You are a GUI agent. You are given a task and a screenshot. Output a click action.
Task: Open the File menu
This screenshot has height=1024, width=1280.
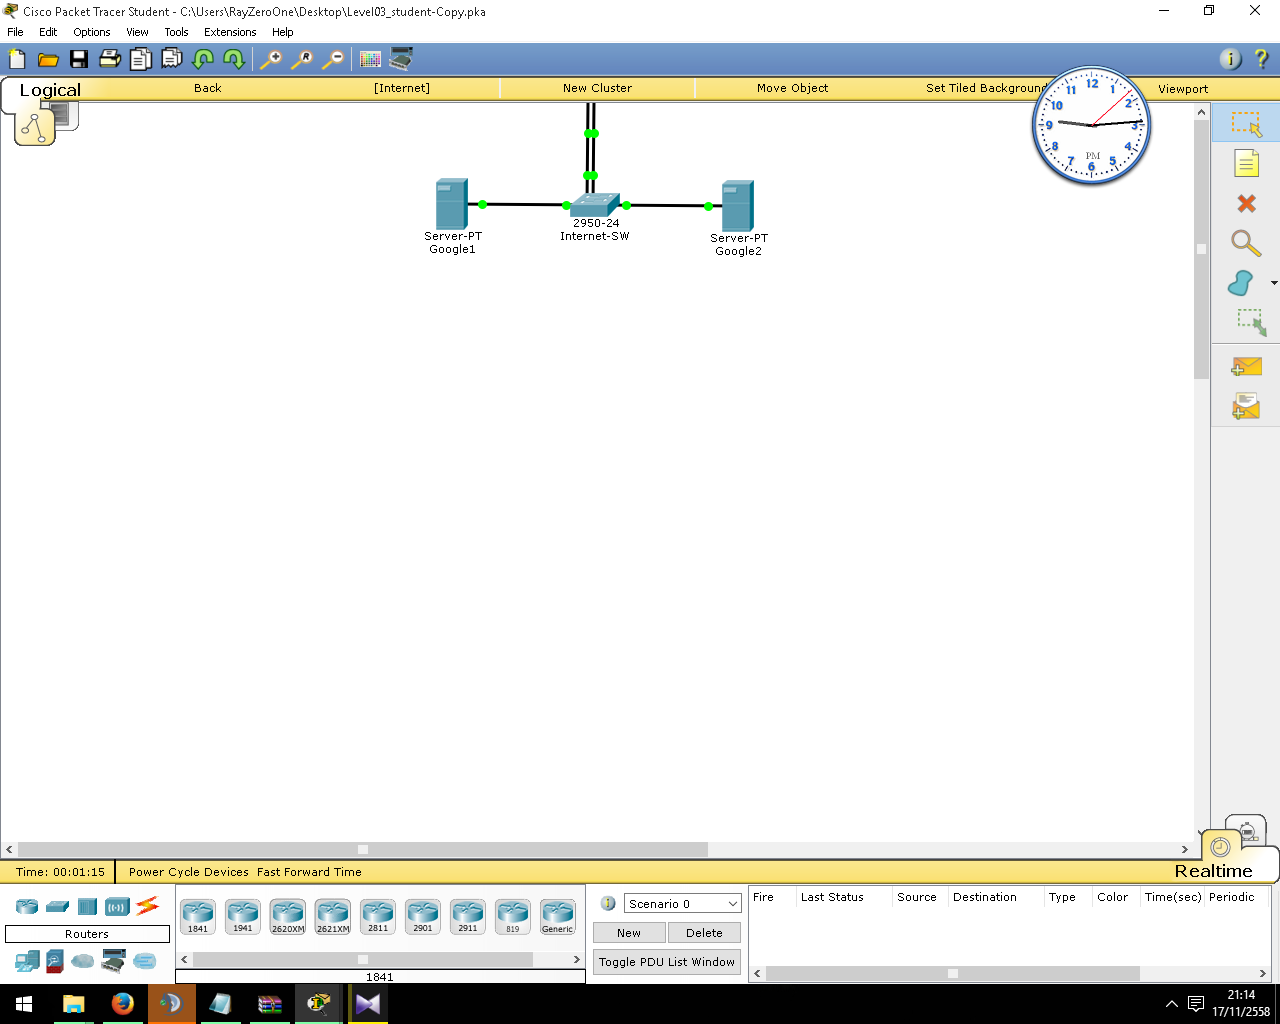15,32
